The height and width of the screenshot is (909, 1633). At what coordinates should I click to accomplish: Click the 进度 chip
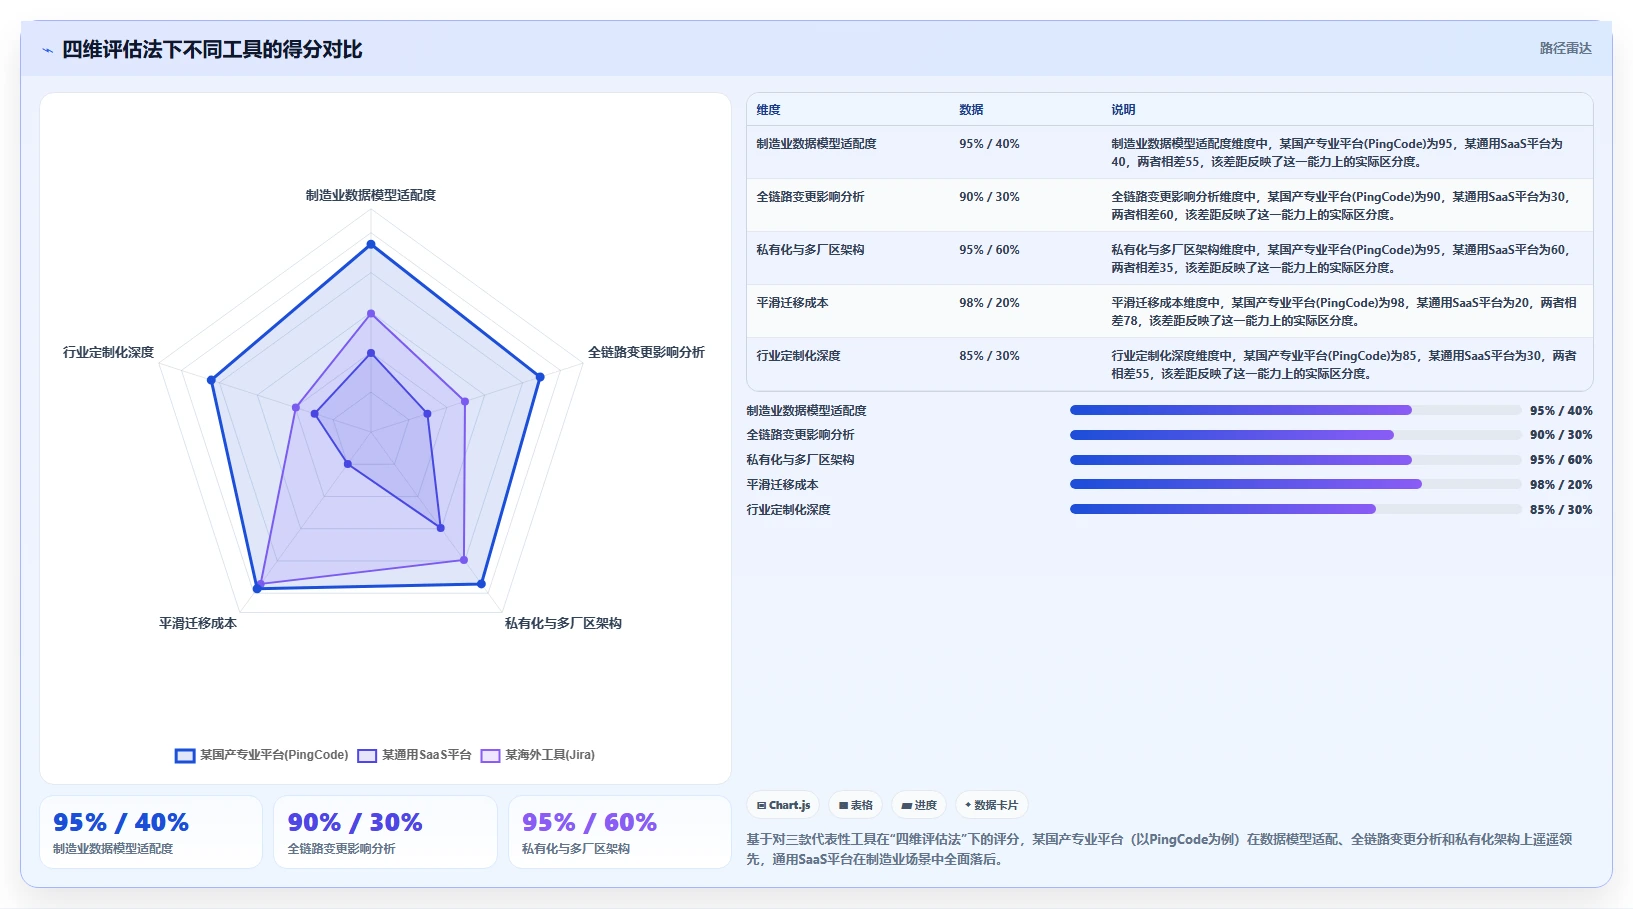(x=919, y=805)
